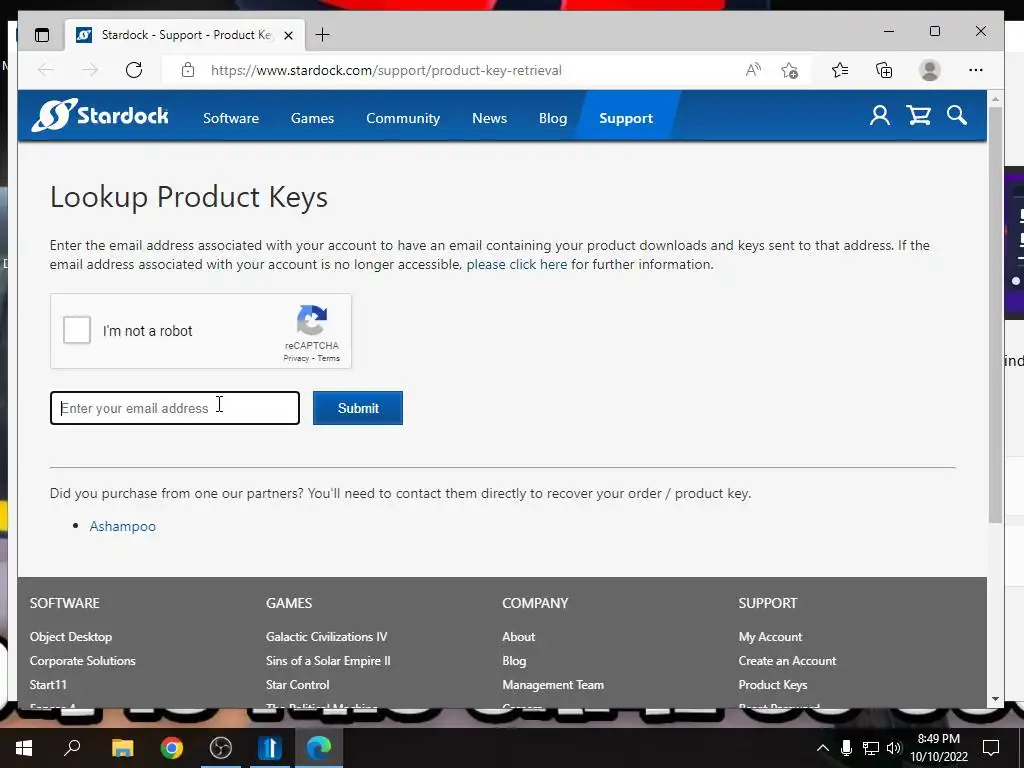The image size is (1024, 768).
Task: Open the Collections icon
Action: [884, 70]
